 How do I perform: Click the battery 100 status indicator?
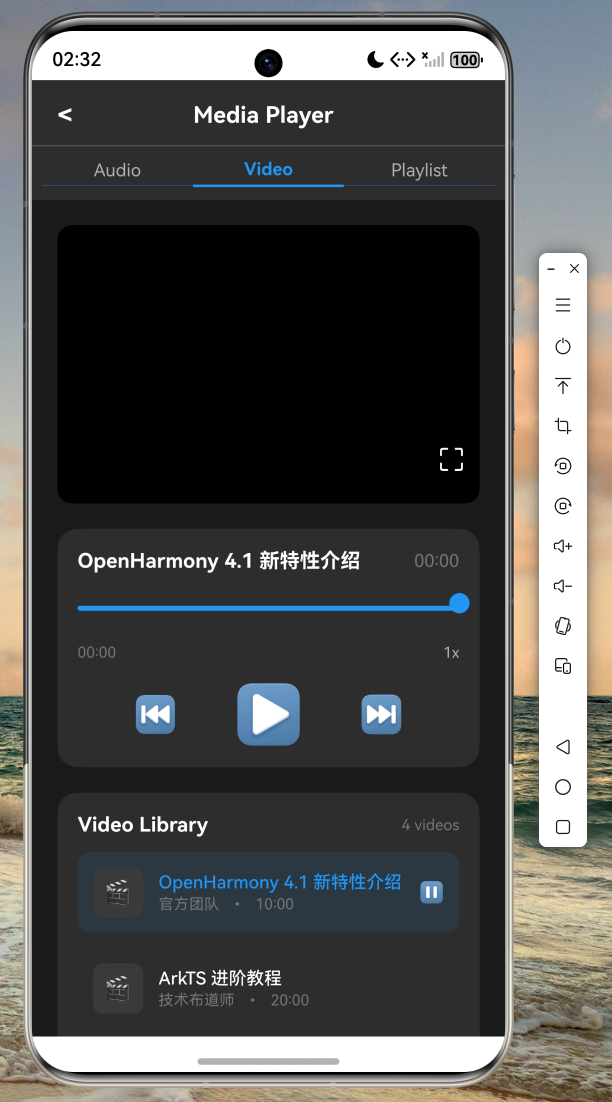point(466,60)
